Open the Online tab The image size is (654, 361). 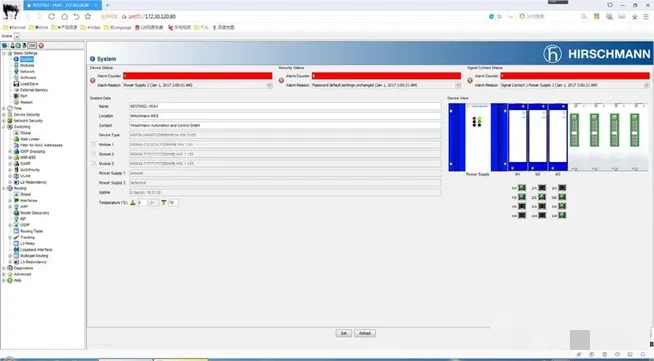tap(7, 36)
